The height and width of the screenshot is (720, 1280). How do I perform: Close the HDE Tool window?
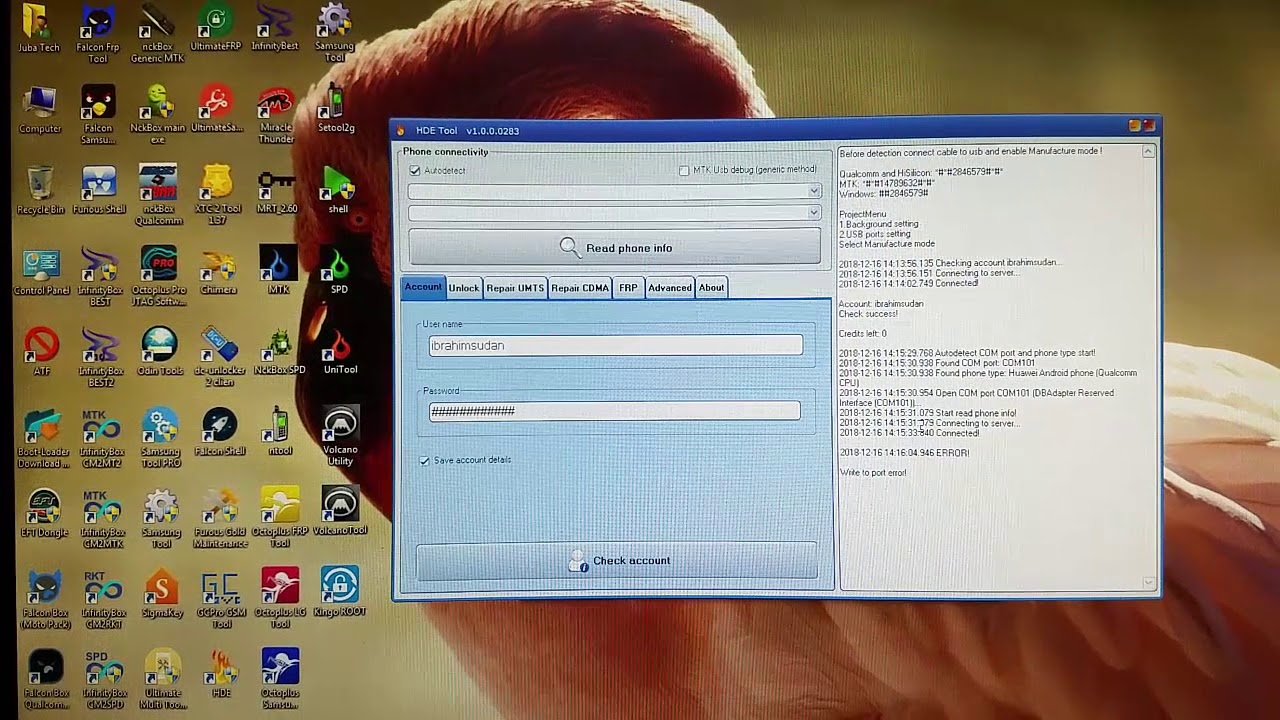coord(1149,126)
